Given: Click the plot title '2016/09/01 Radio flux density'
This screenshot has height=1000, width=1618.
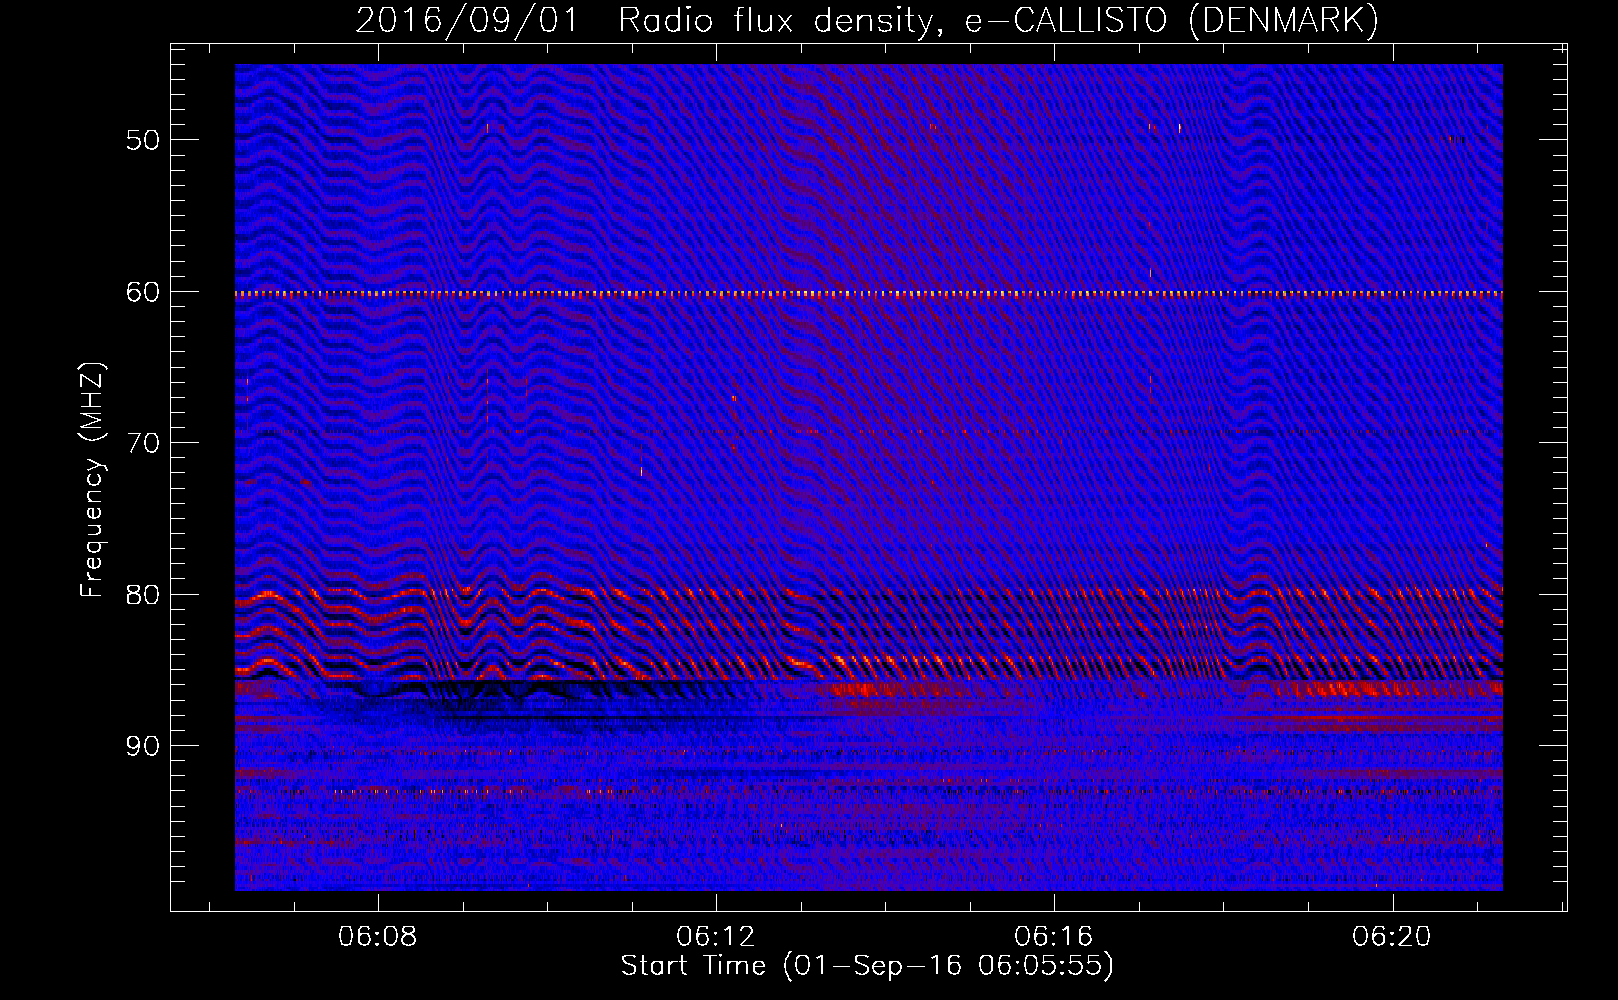Looking at the screenshot, I should coord(867,20).
